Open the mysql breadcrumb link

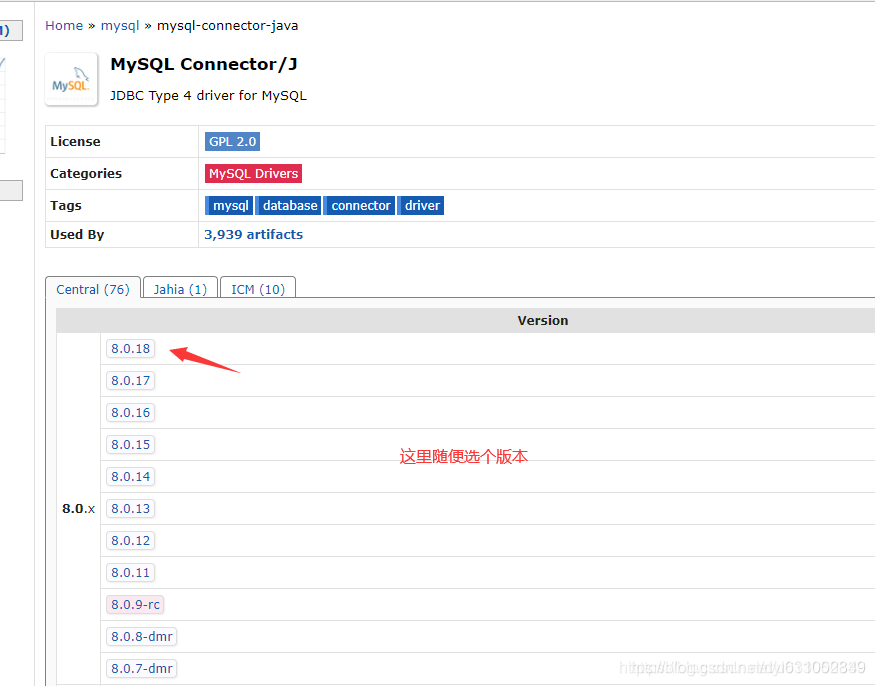119,26
